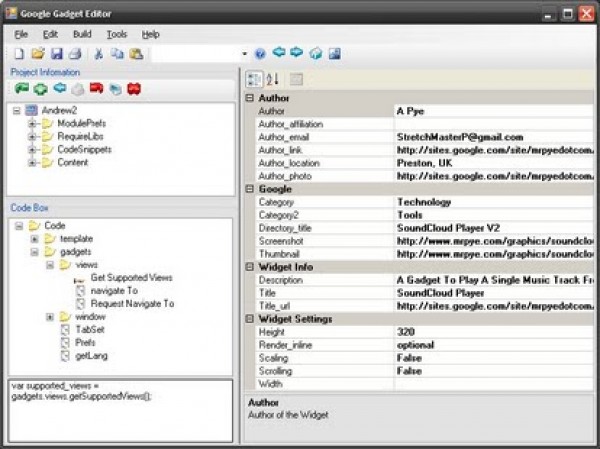The height and width of the screenshot is (449, 600).
Task: Click the Open folder toolbar icon
Action: 38,53
